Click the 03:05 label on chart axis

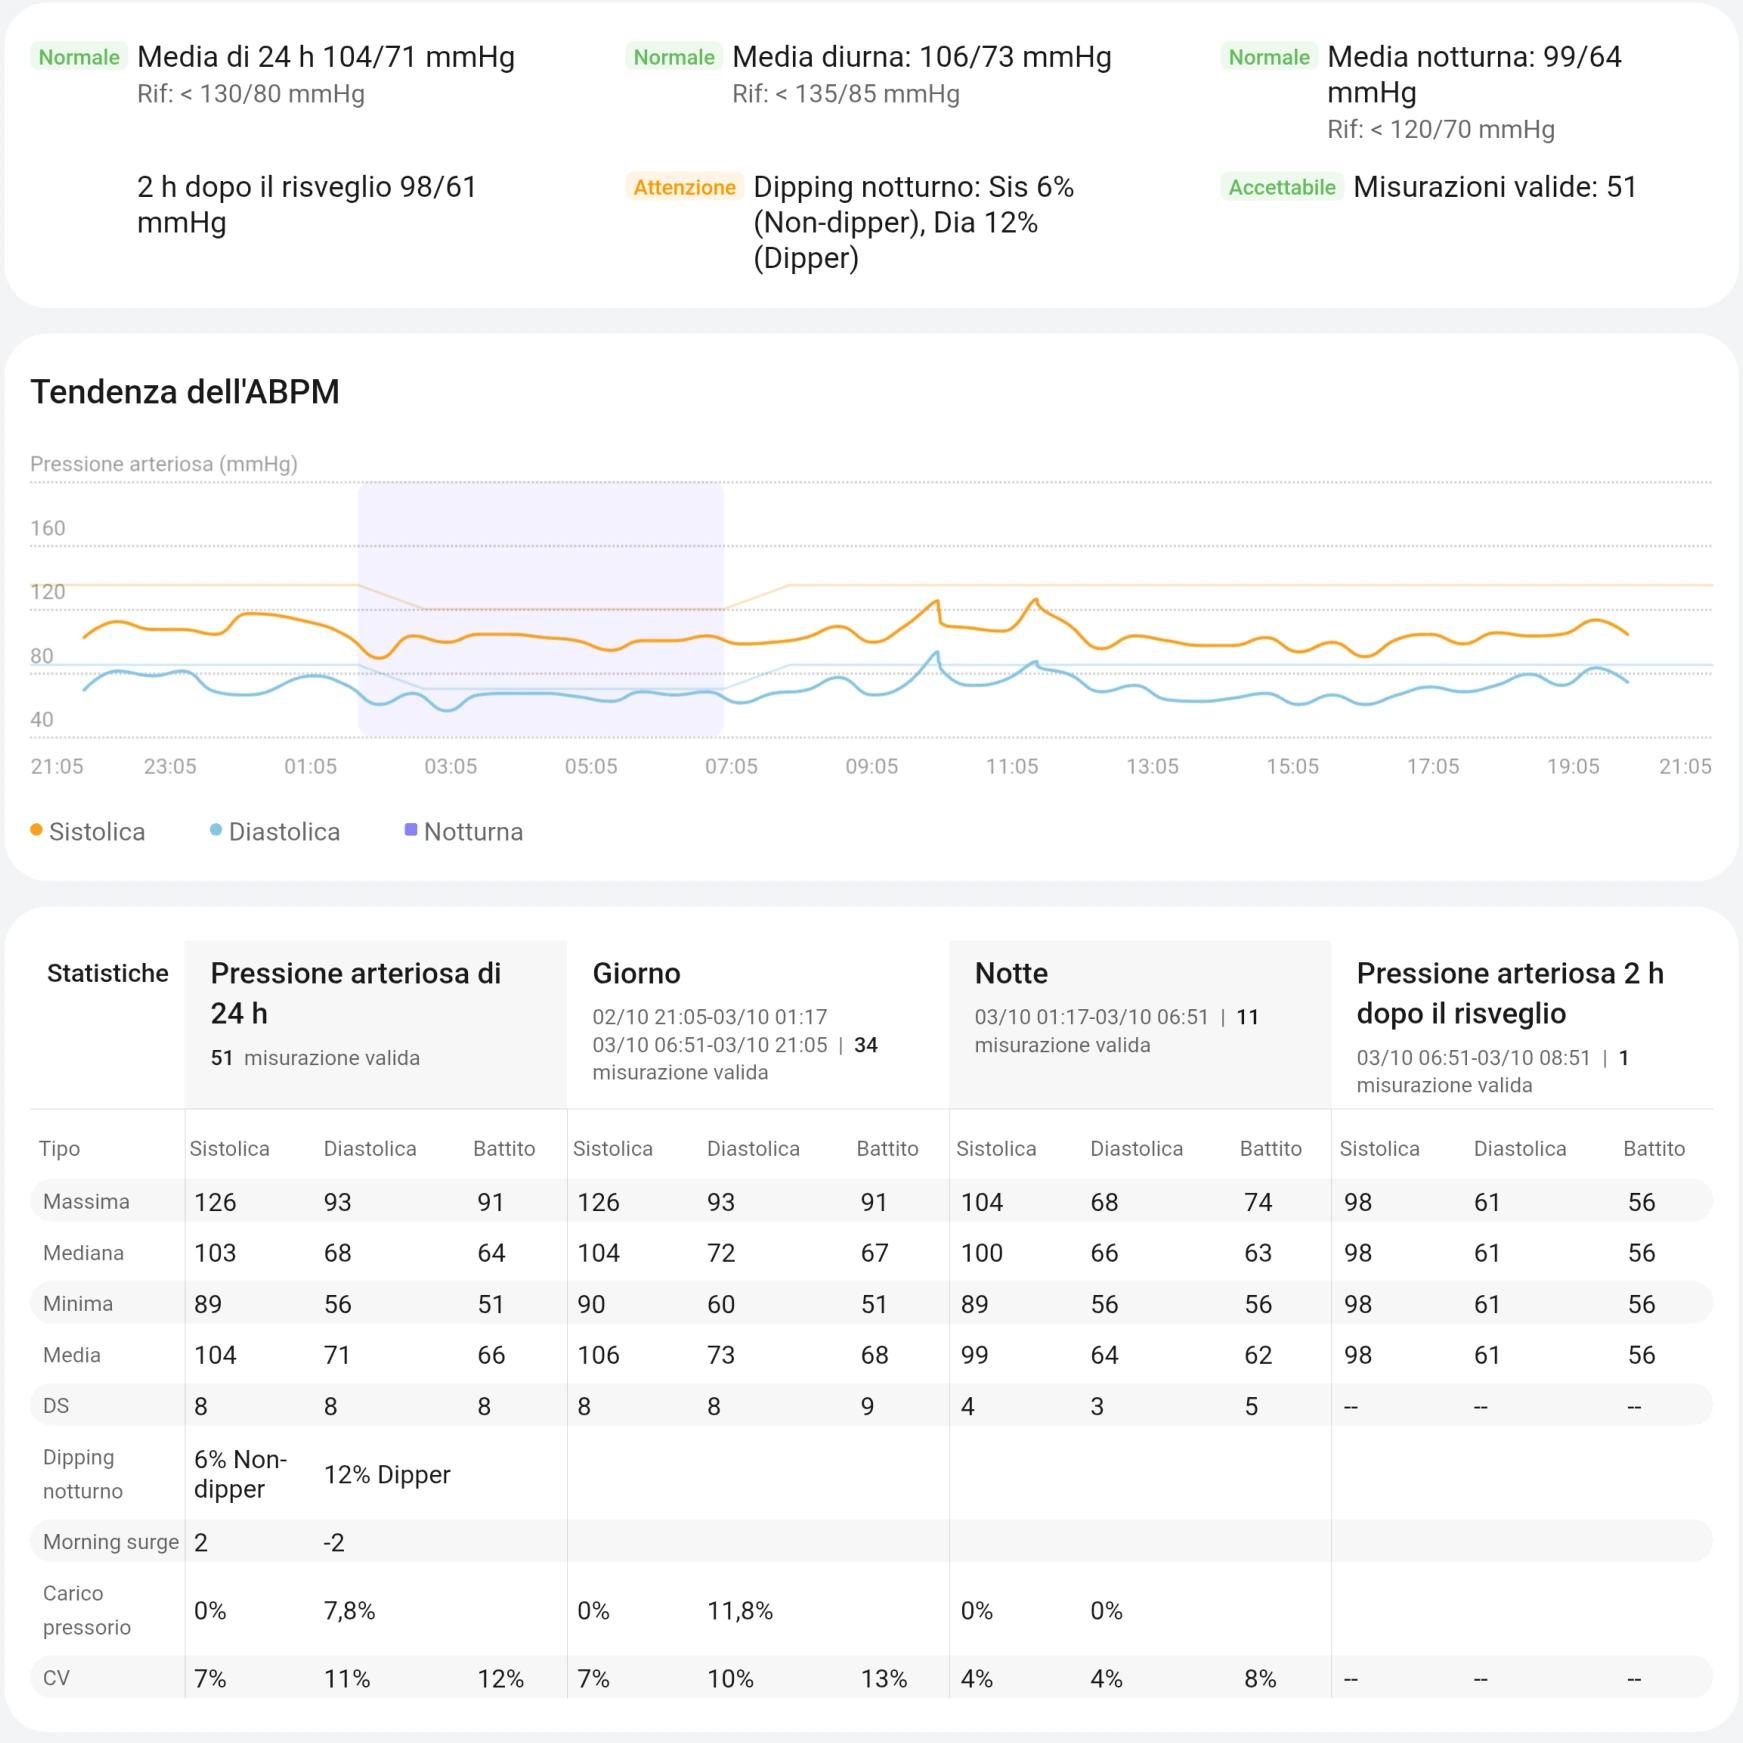[451, 767]
